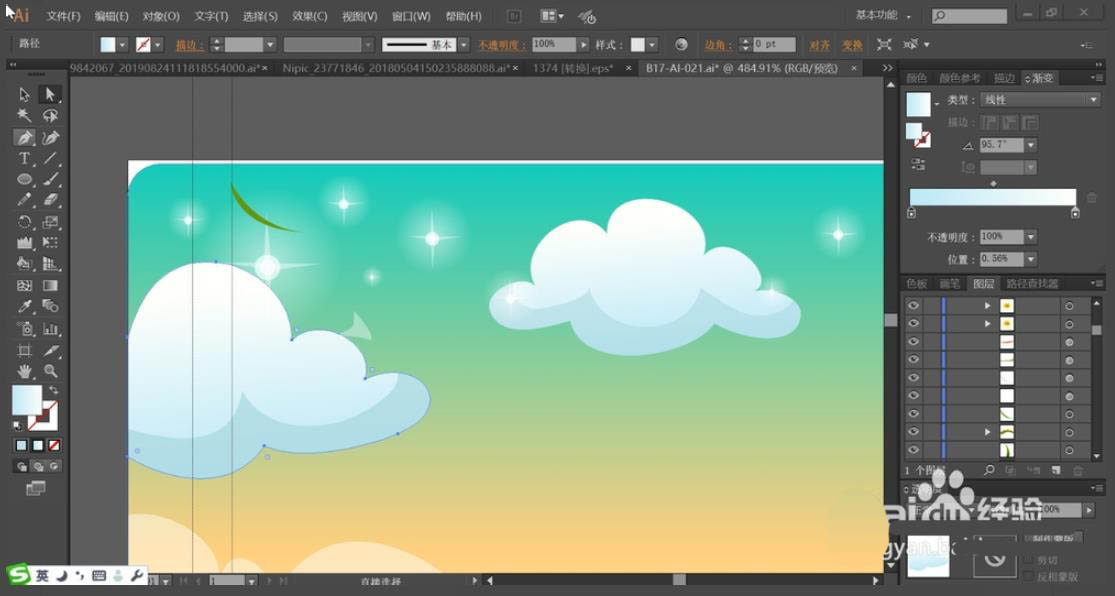Enable the 剪切 checkbox
1115x596 pixels.
click(1028, 560)
